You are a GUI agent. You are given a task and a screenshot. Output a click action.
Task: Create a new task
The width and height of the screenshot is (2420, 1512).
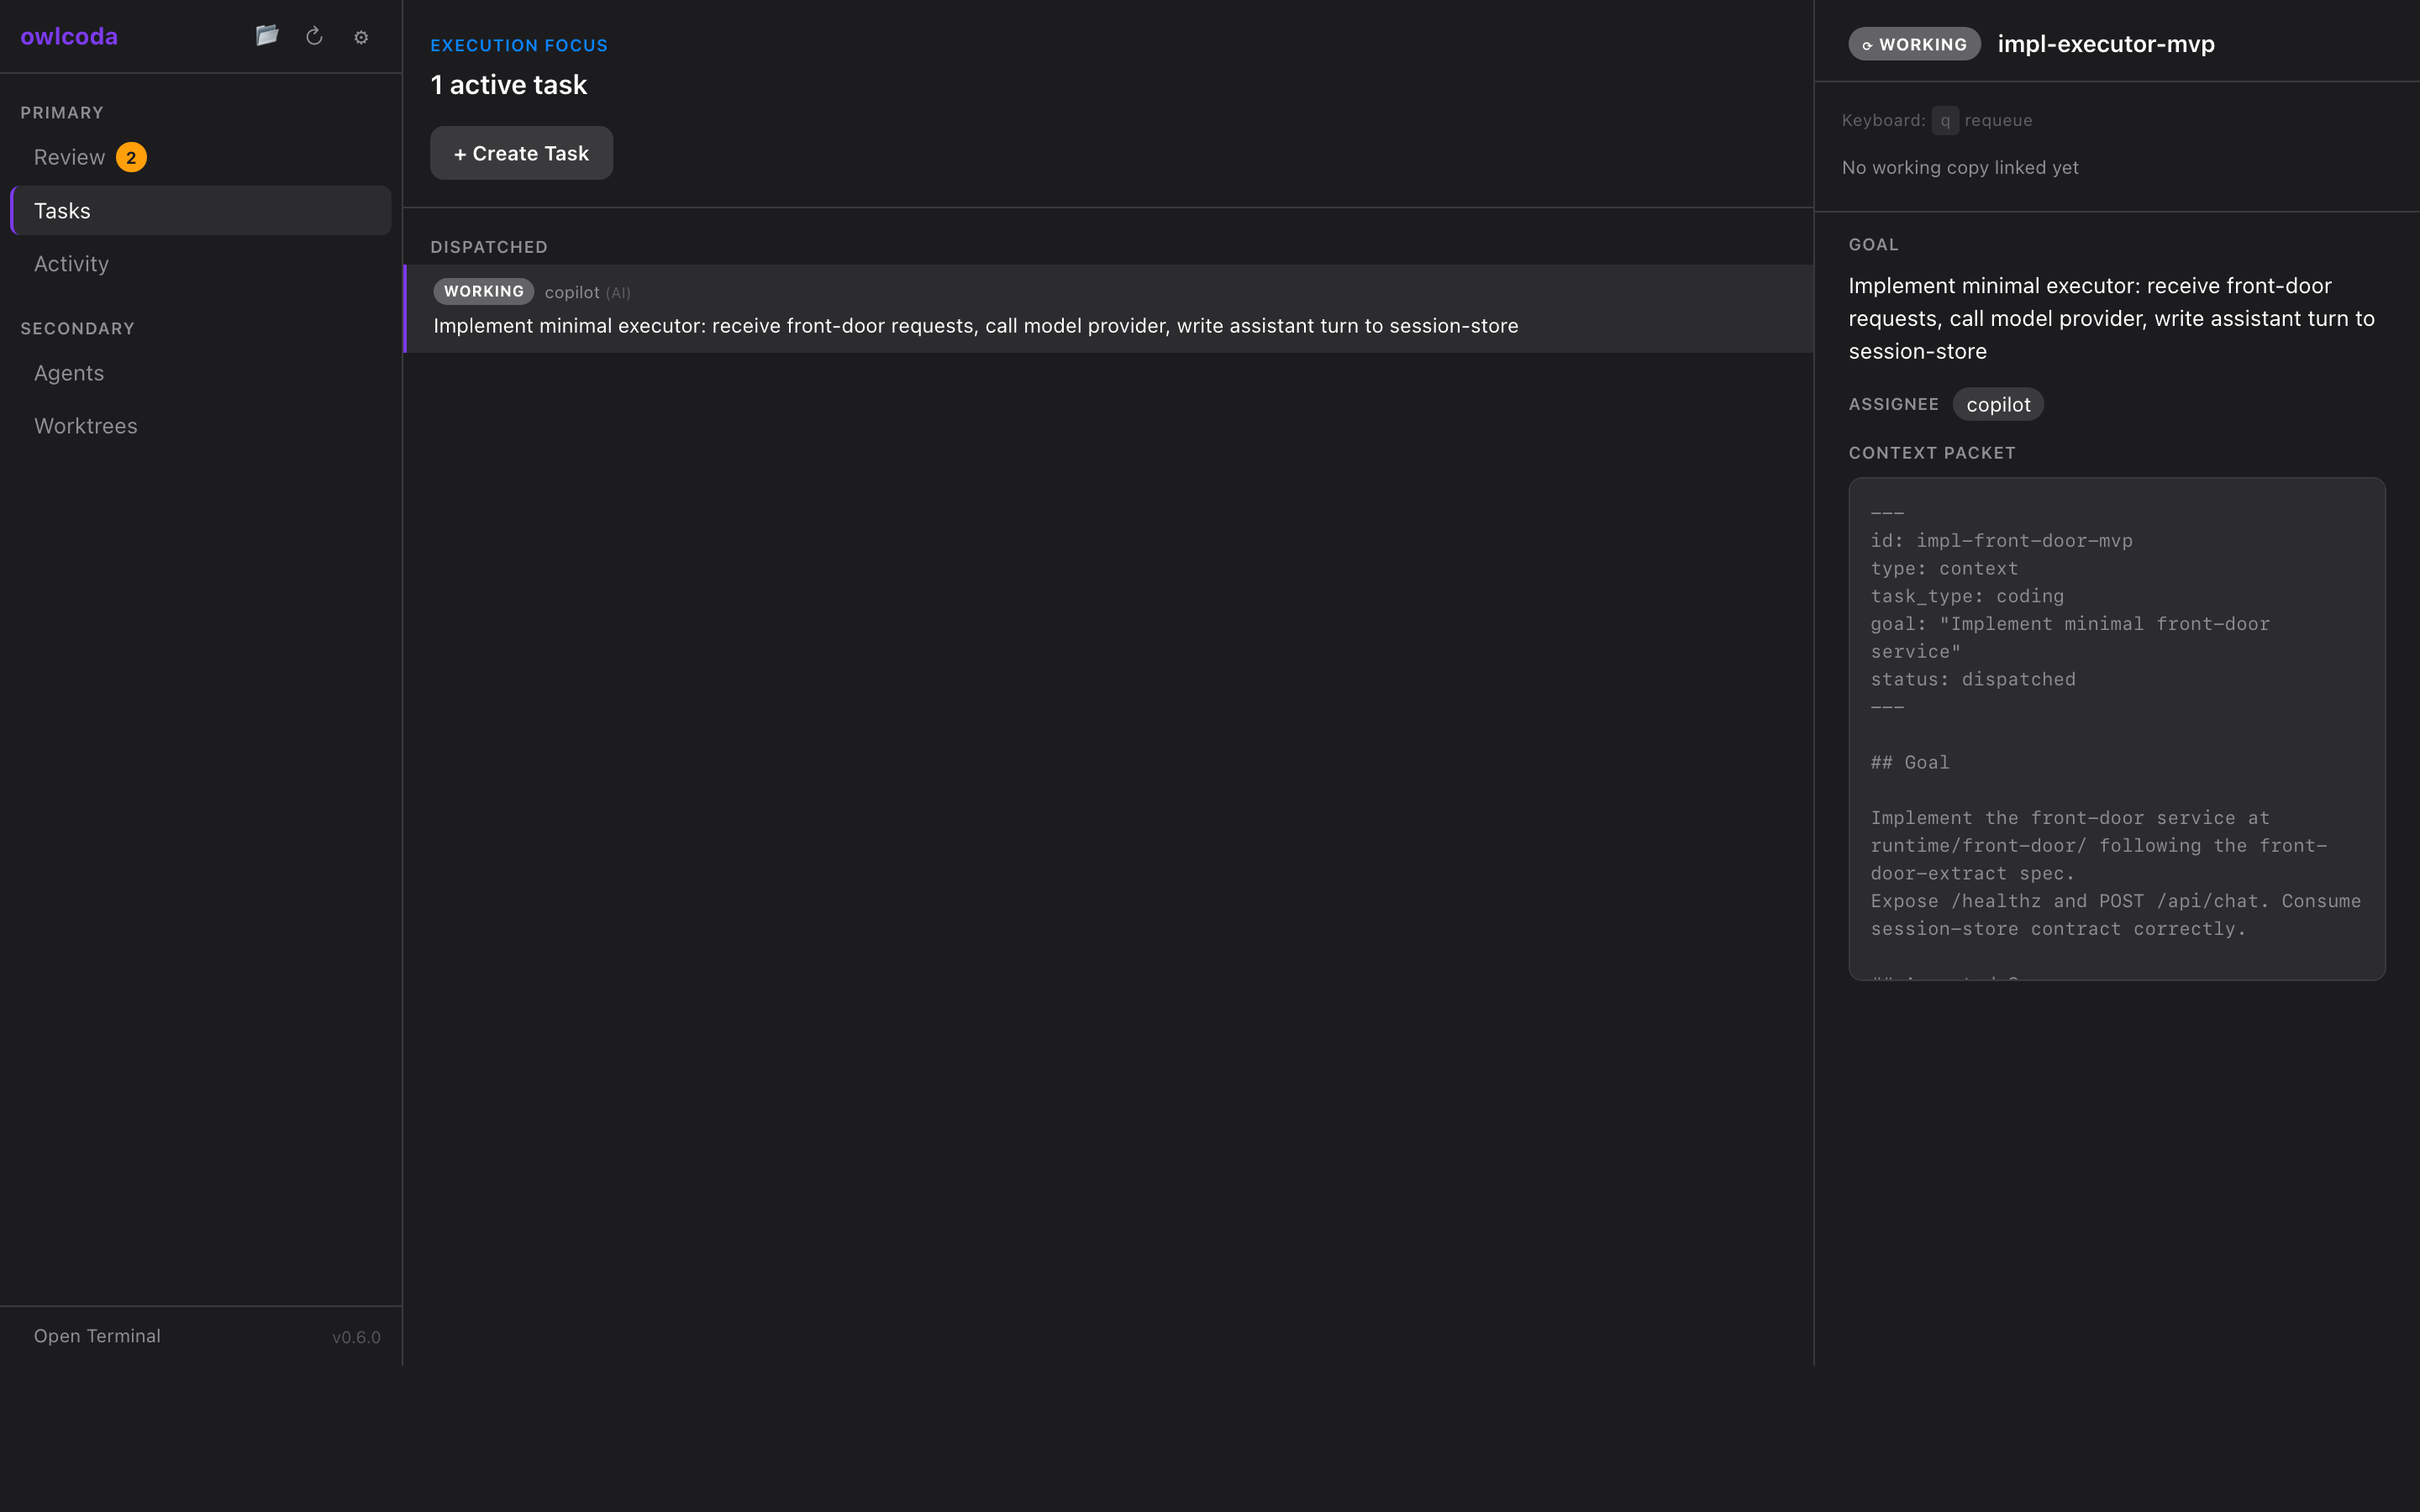pos(521,152)
